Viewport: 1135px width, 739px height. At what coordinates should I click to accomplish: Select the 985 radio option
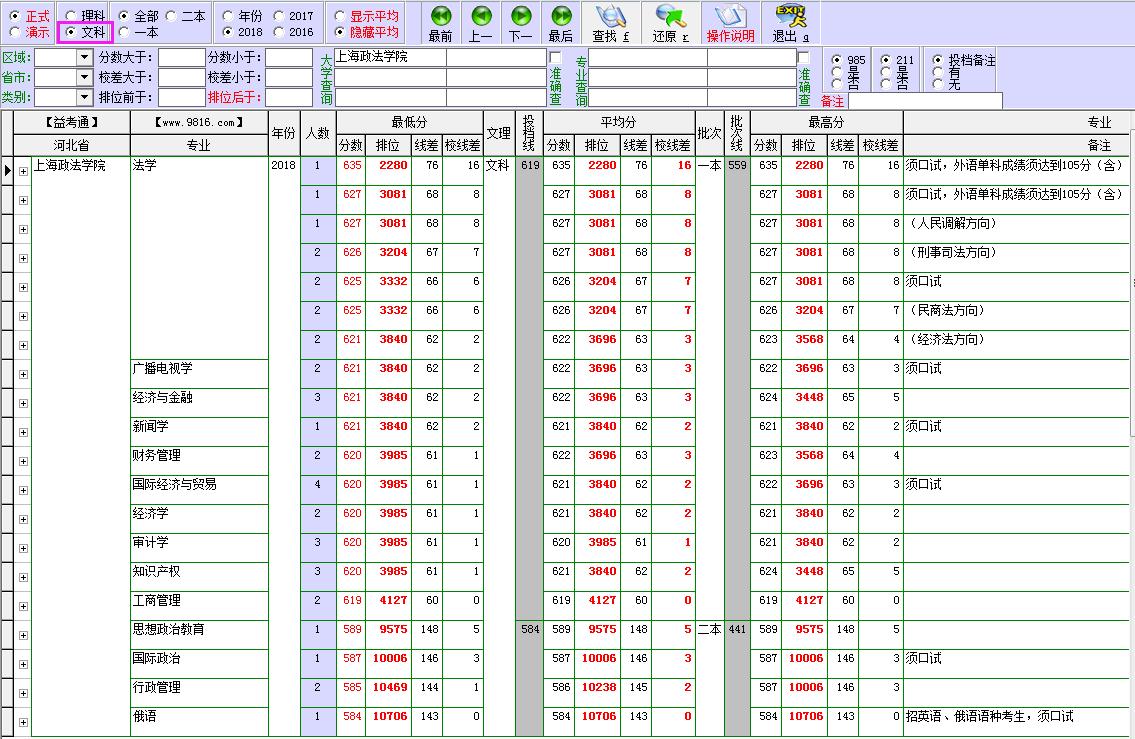coord(837,60)
